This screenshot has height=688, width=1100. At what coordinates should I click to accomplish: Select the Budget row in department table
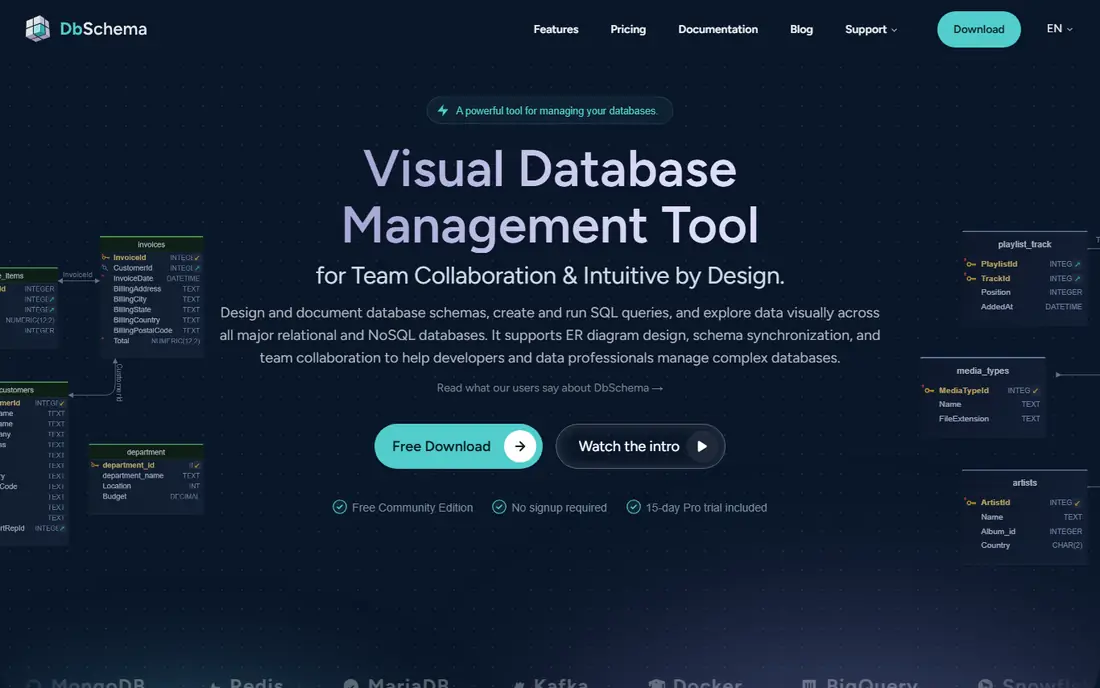[146, 497]
